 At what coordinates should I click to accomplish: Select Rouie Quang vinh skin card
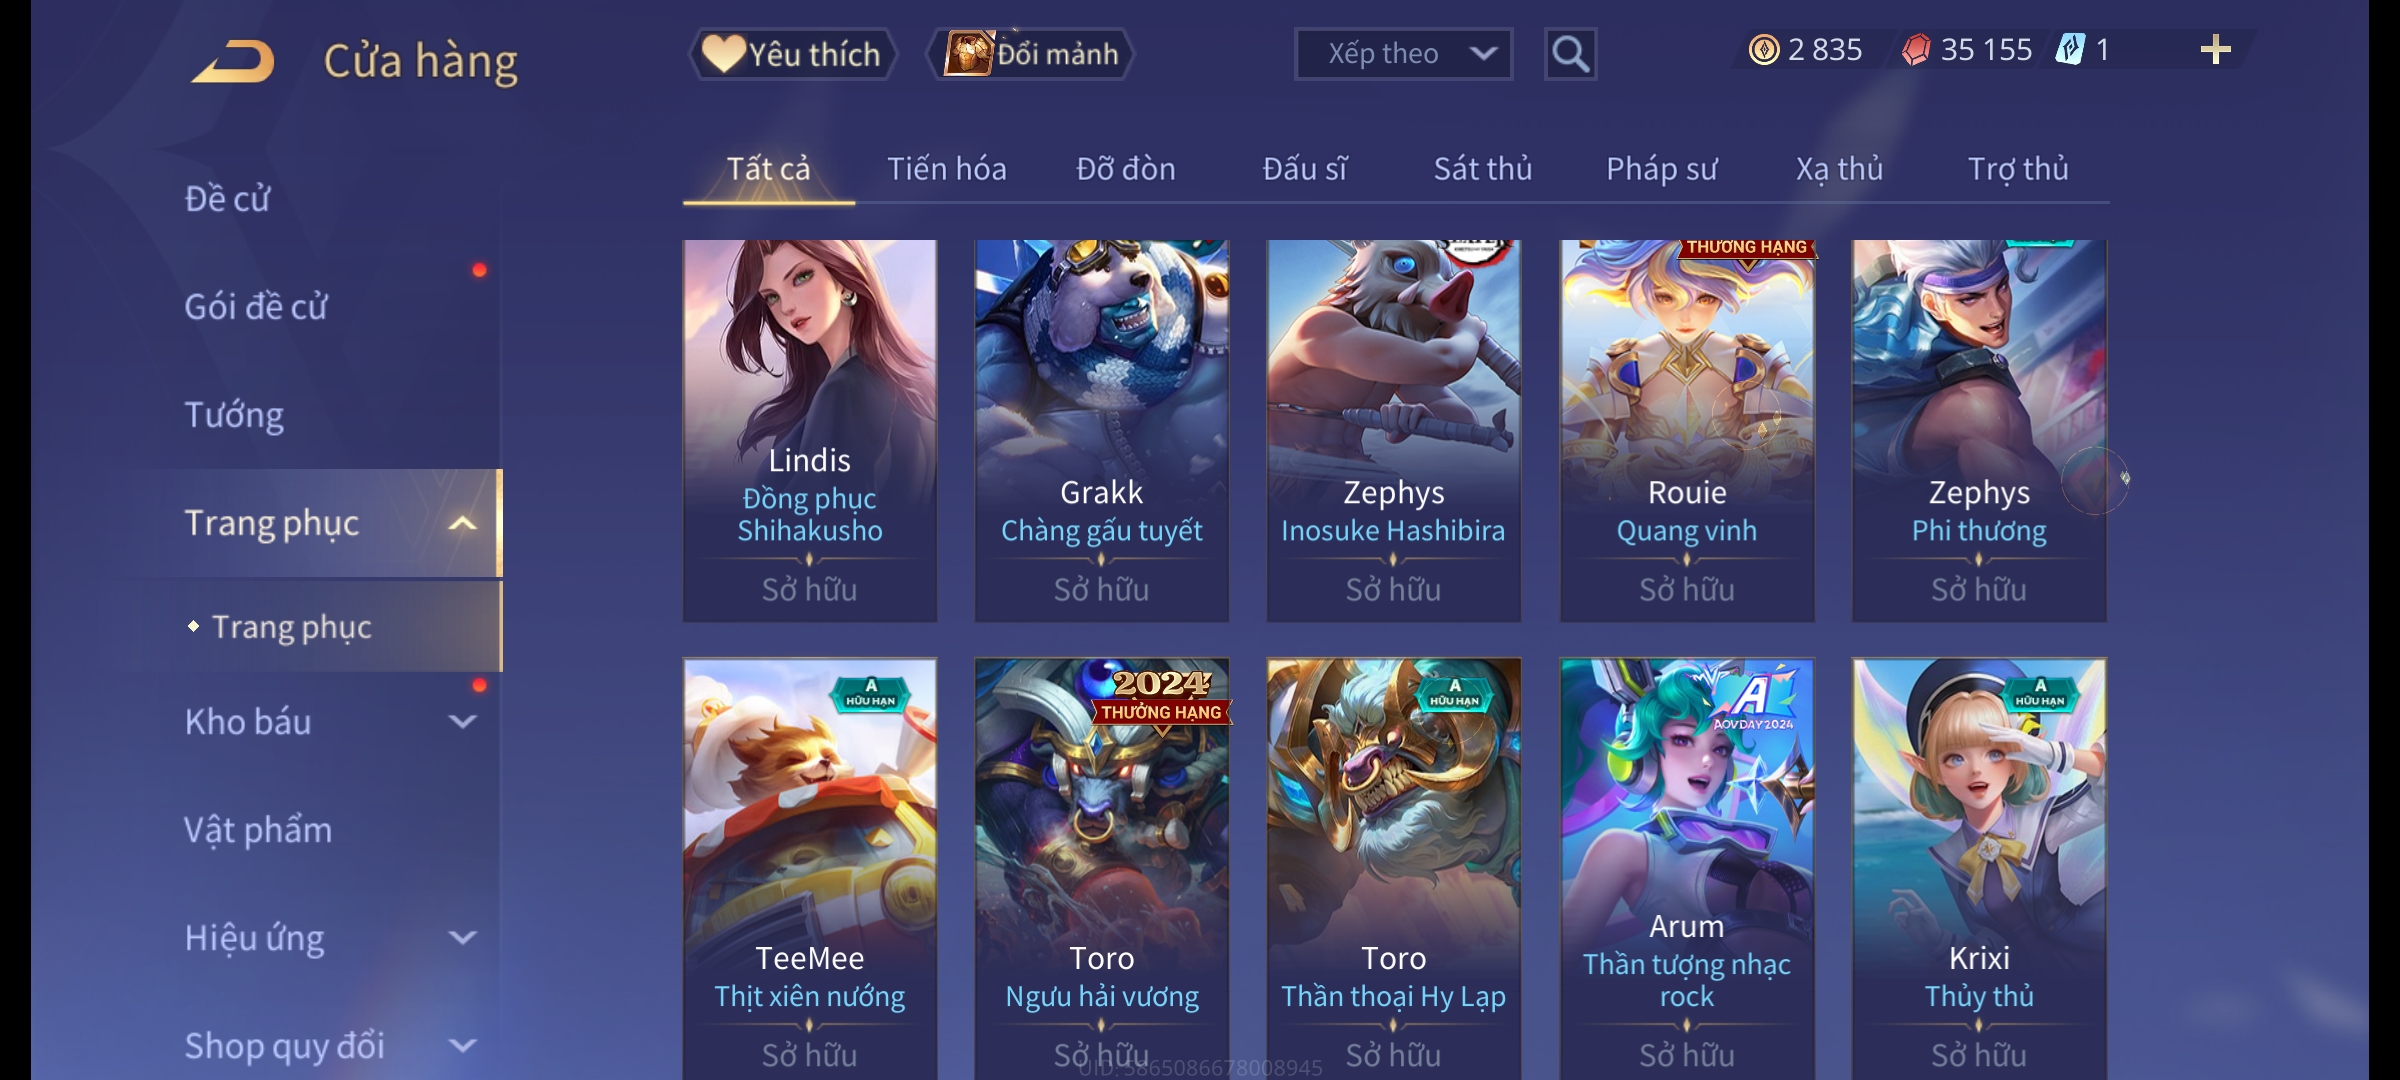(x=1687, y=431)
